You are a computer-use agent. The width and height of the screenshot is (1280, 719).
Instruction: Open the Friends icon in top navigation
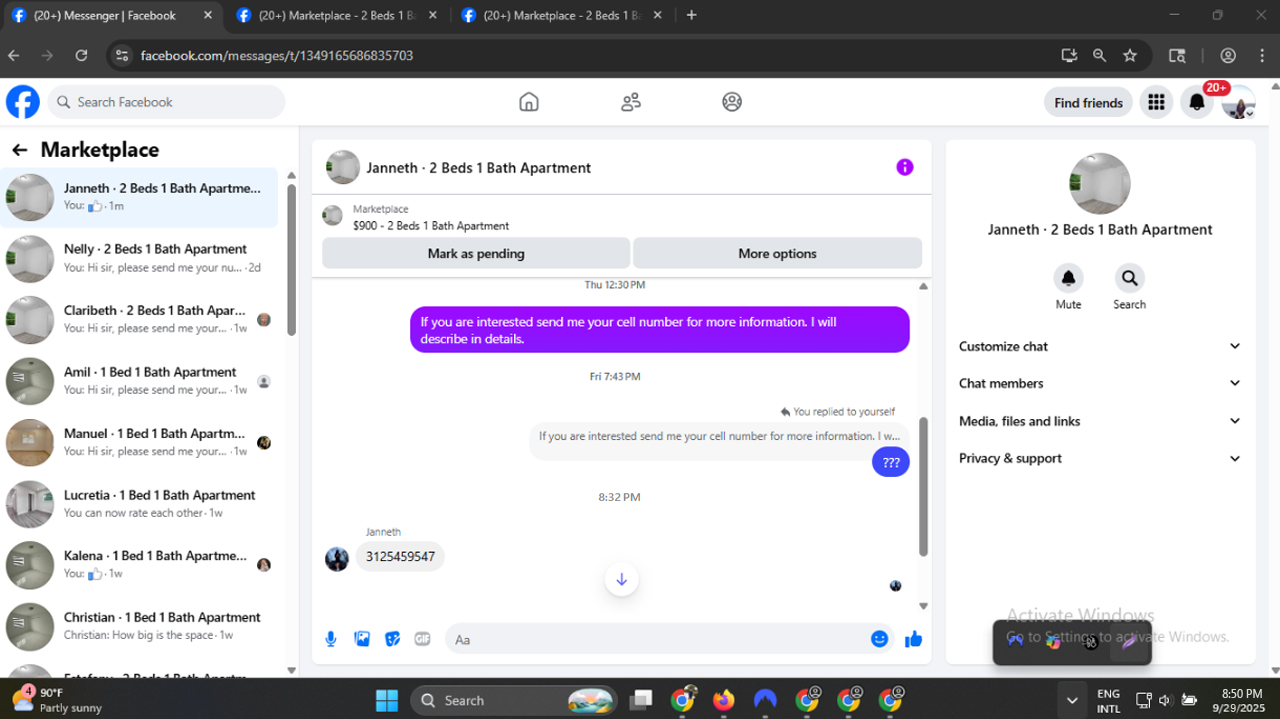[631, 102]
